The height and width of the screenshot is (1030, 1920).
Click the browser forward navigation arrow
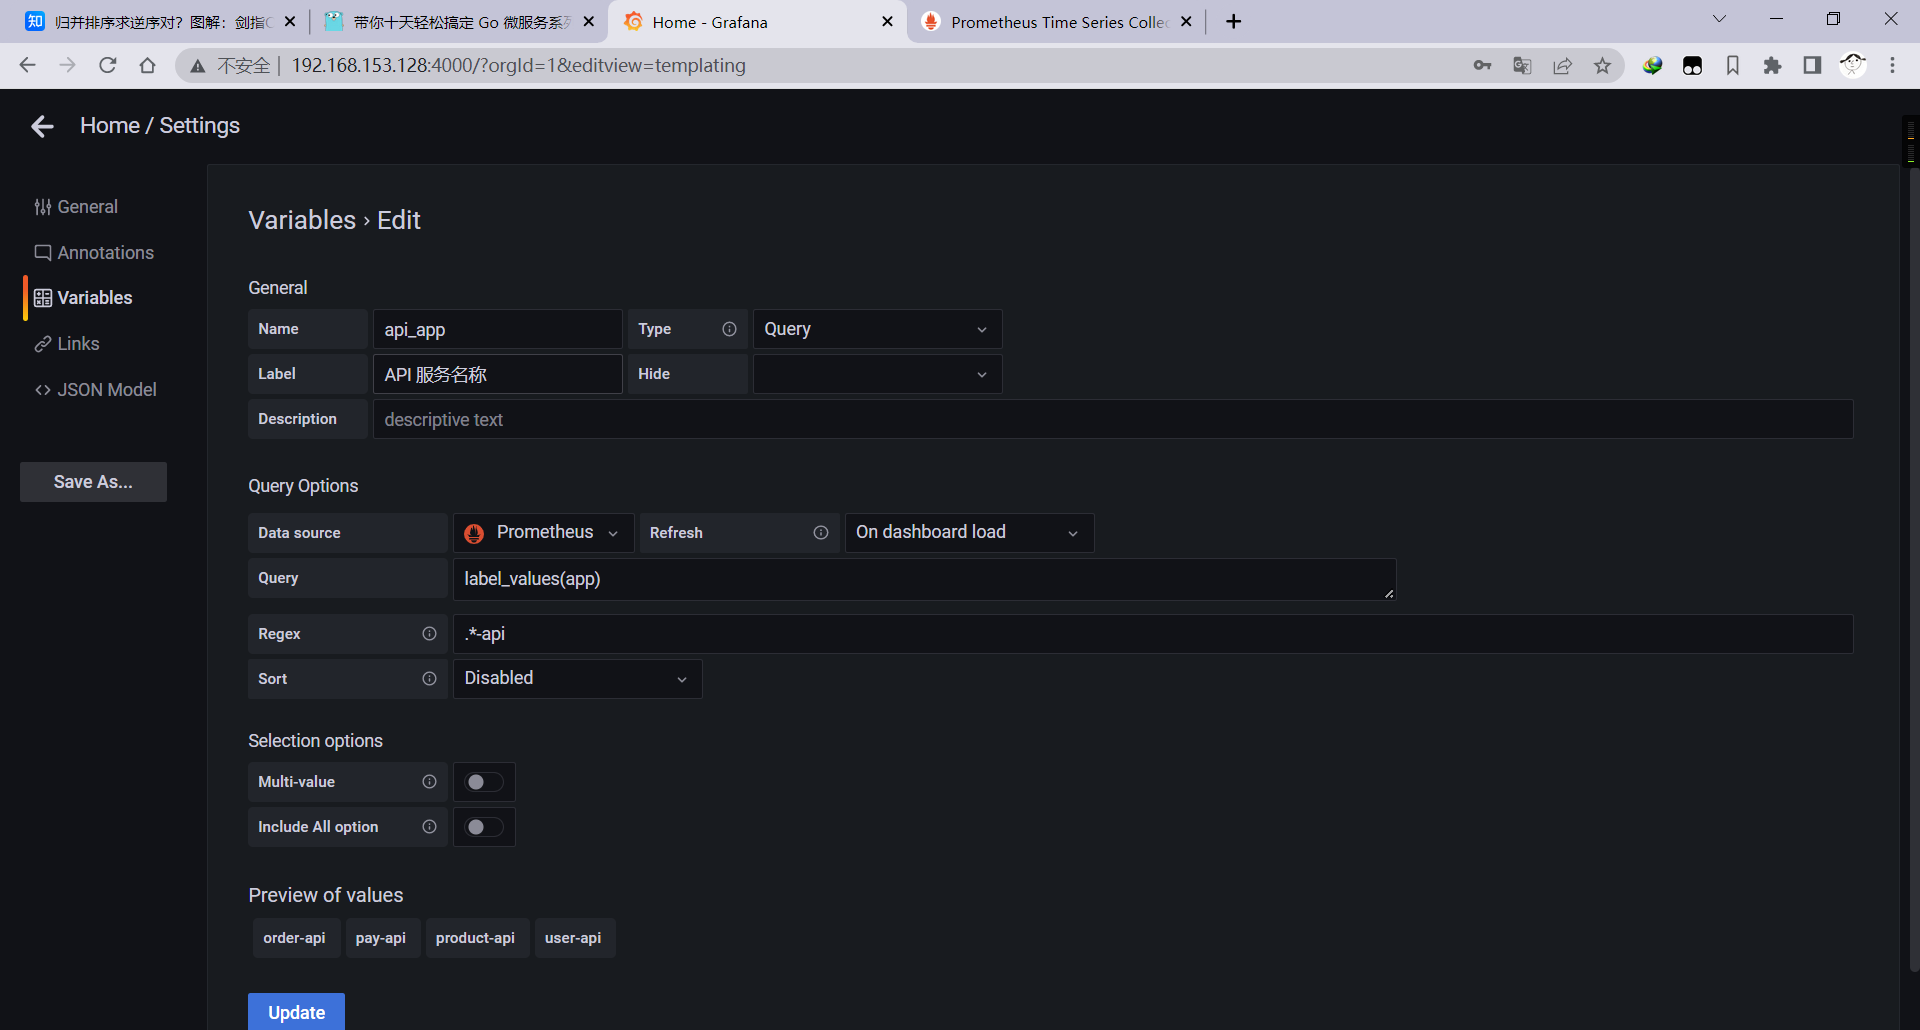(67, 65)
